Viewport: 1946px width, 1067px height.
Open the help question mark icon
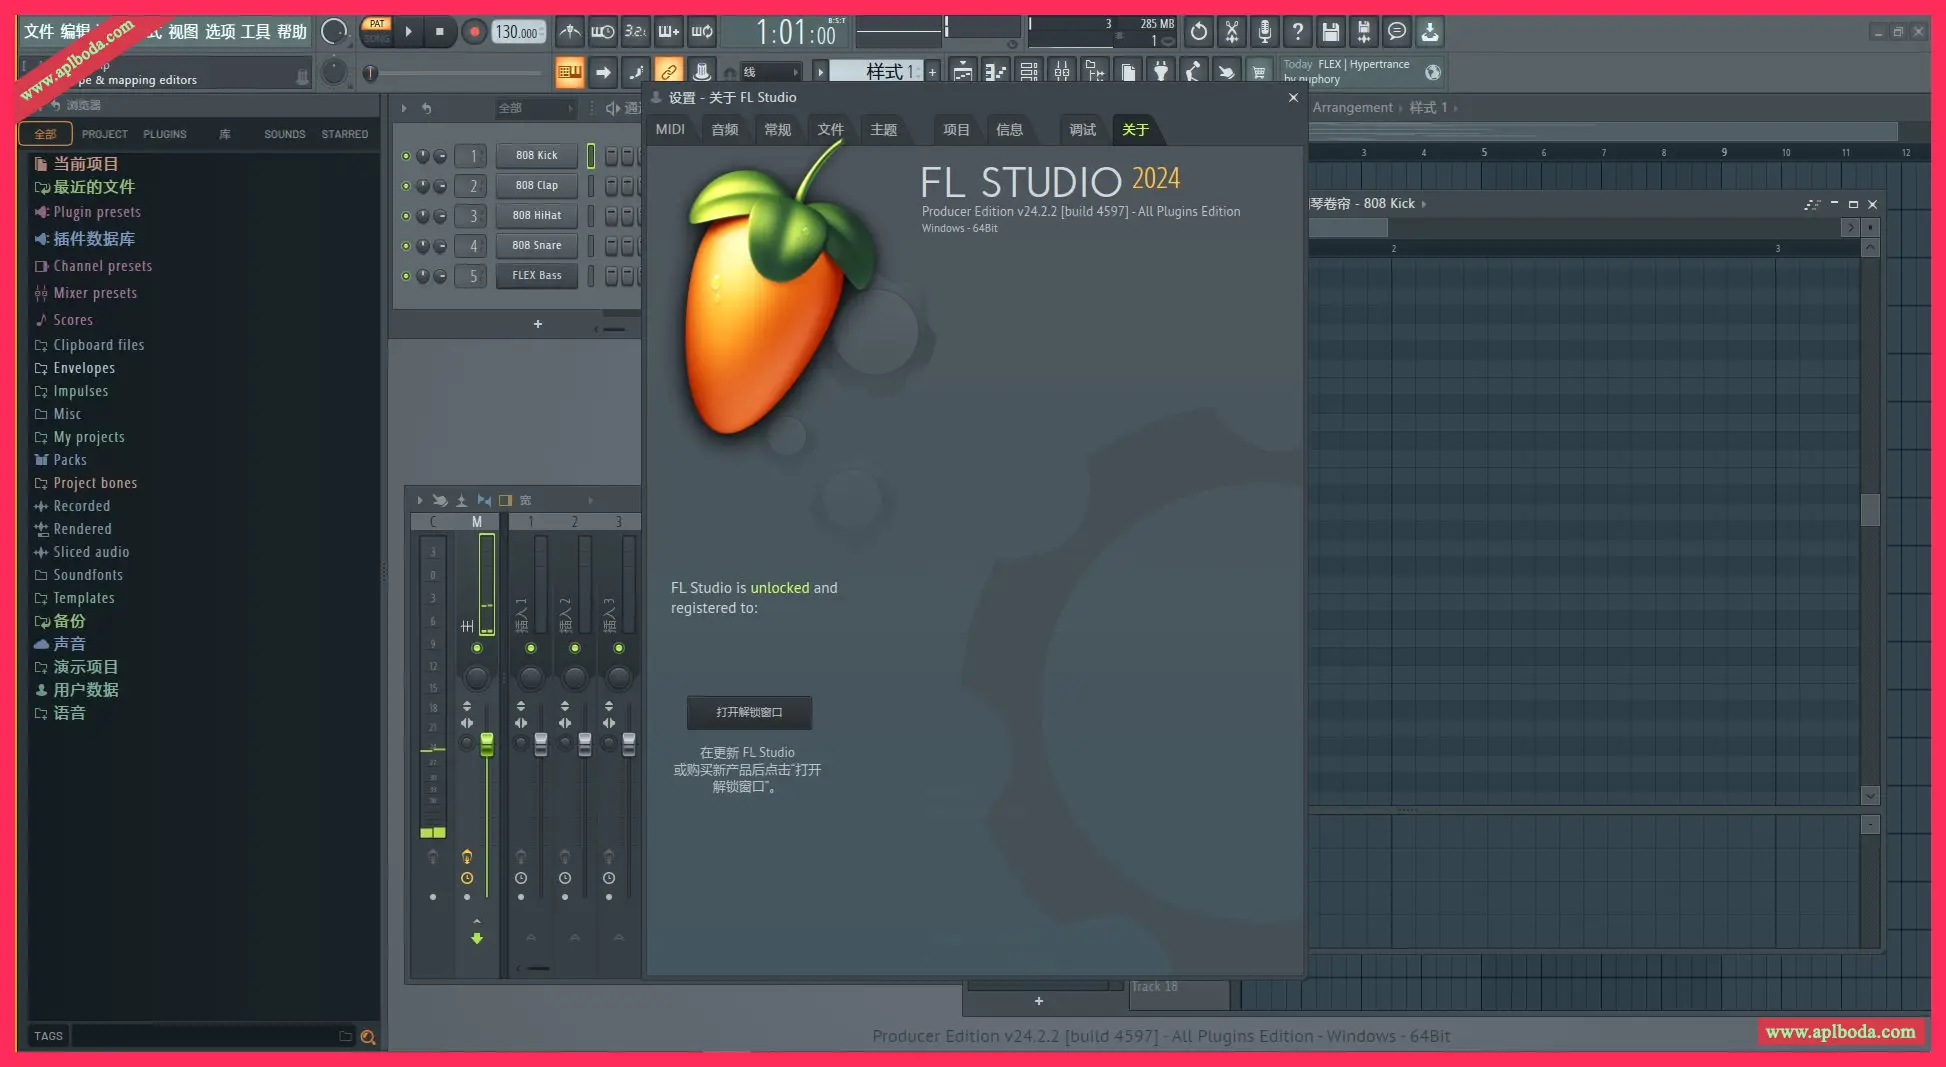[x=1297, y=32]
